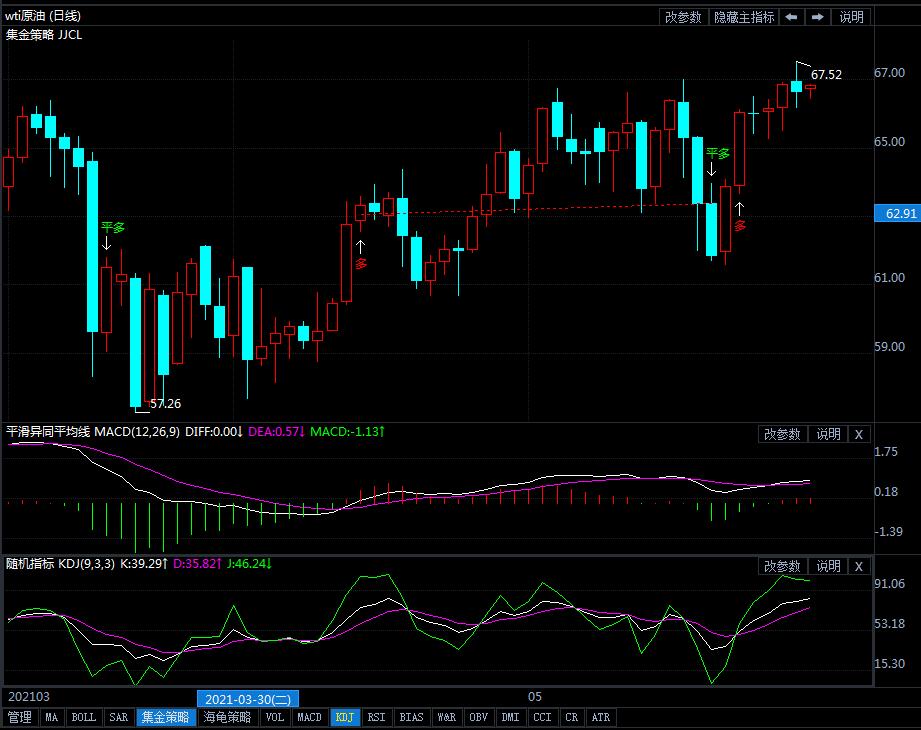Viewport: 921px width, 730px height.
Task: Click the 2021-03-30 date label on timeline
Action: (x=248, y=697)
